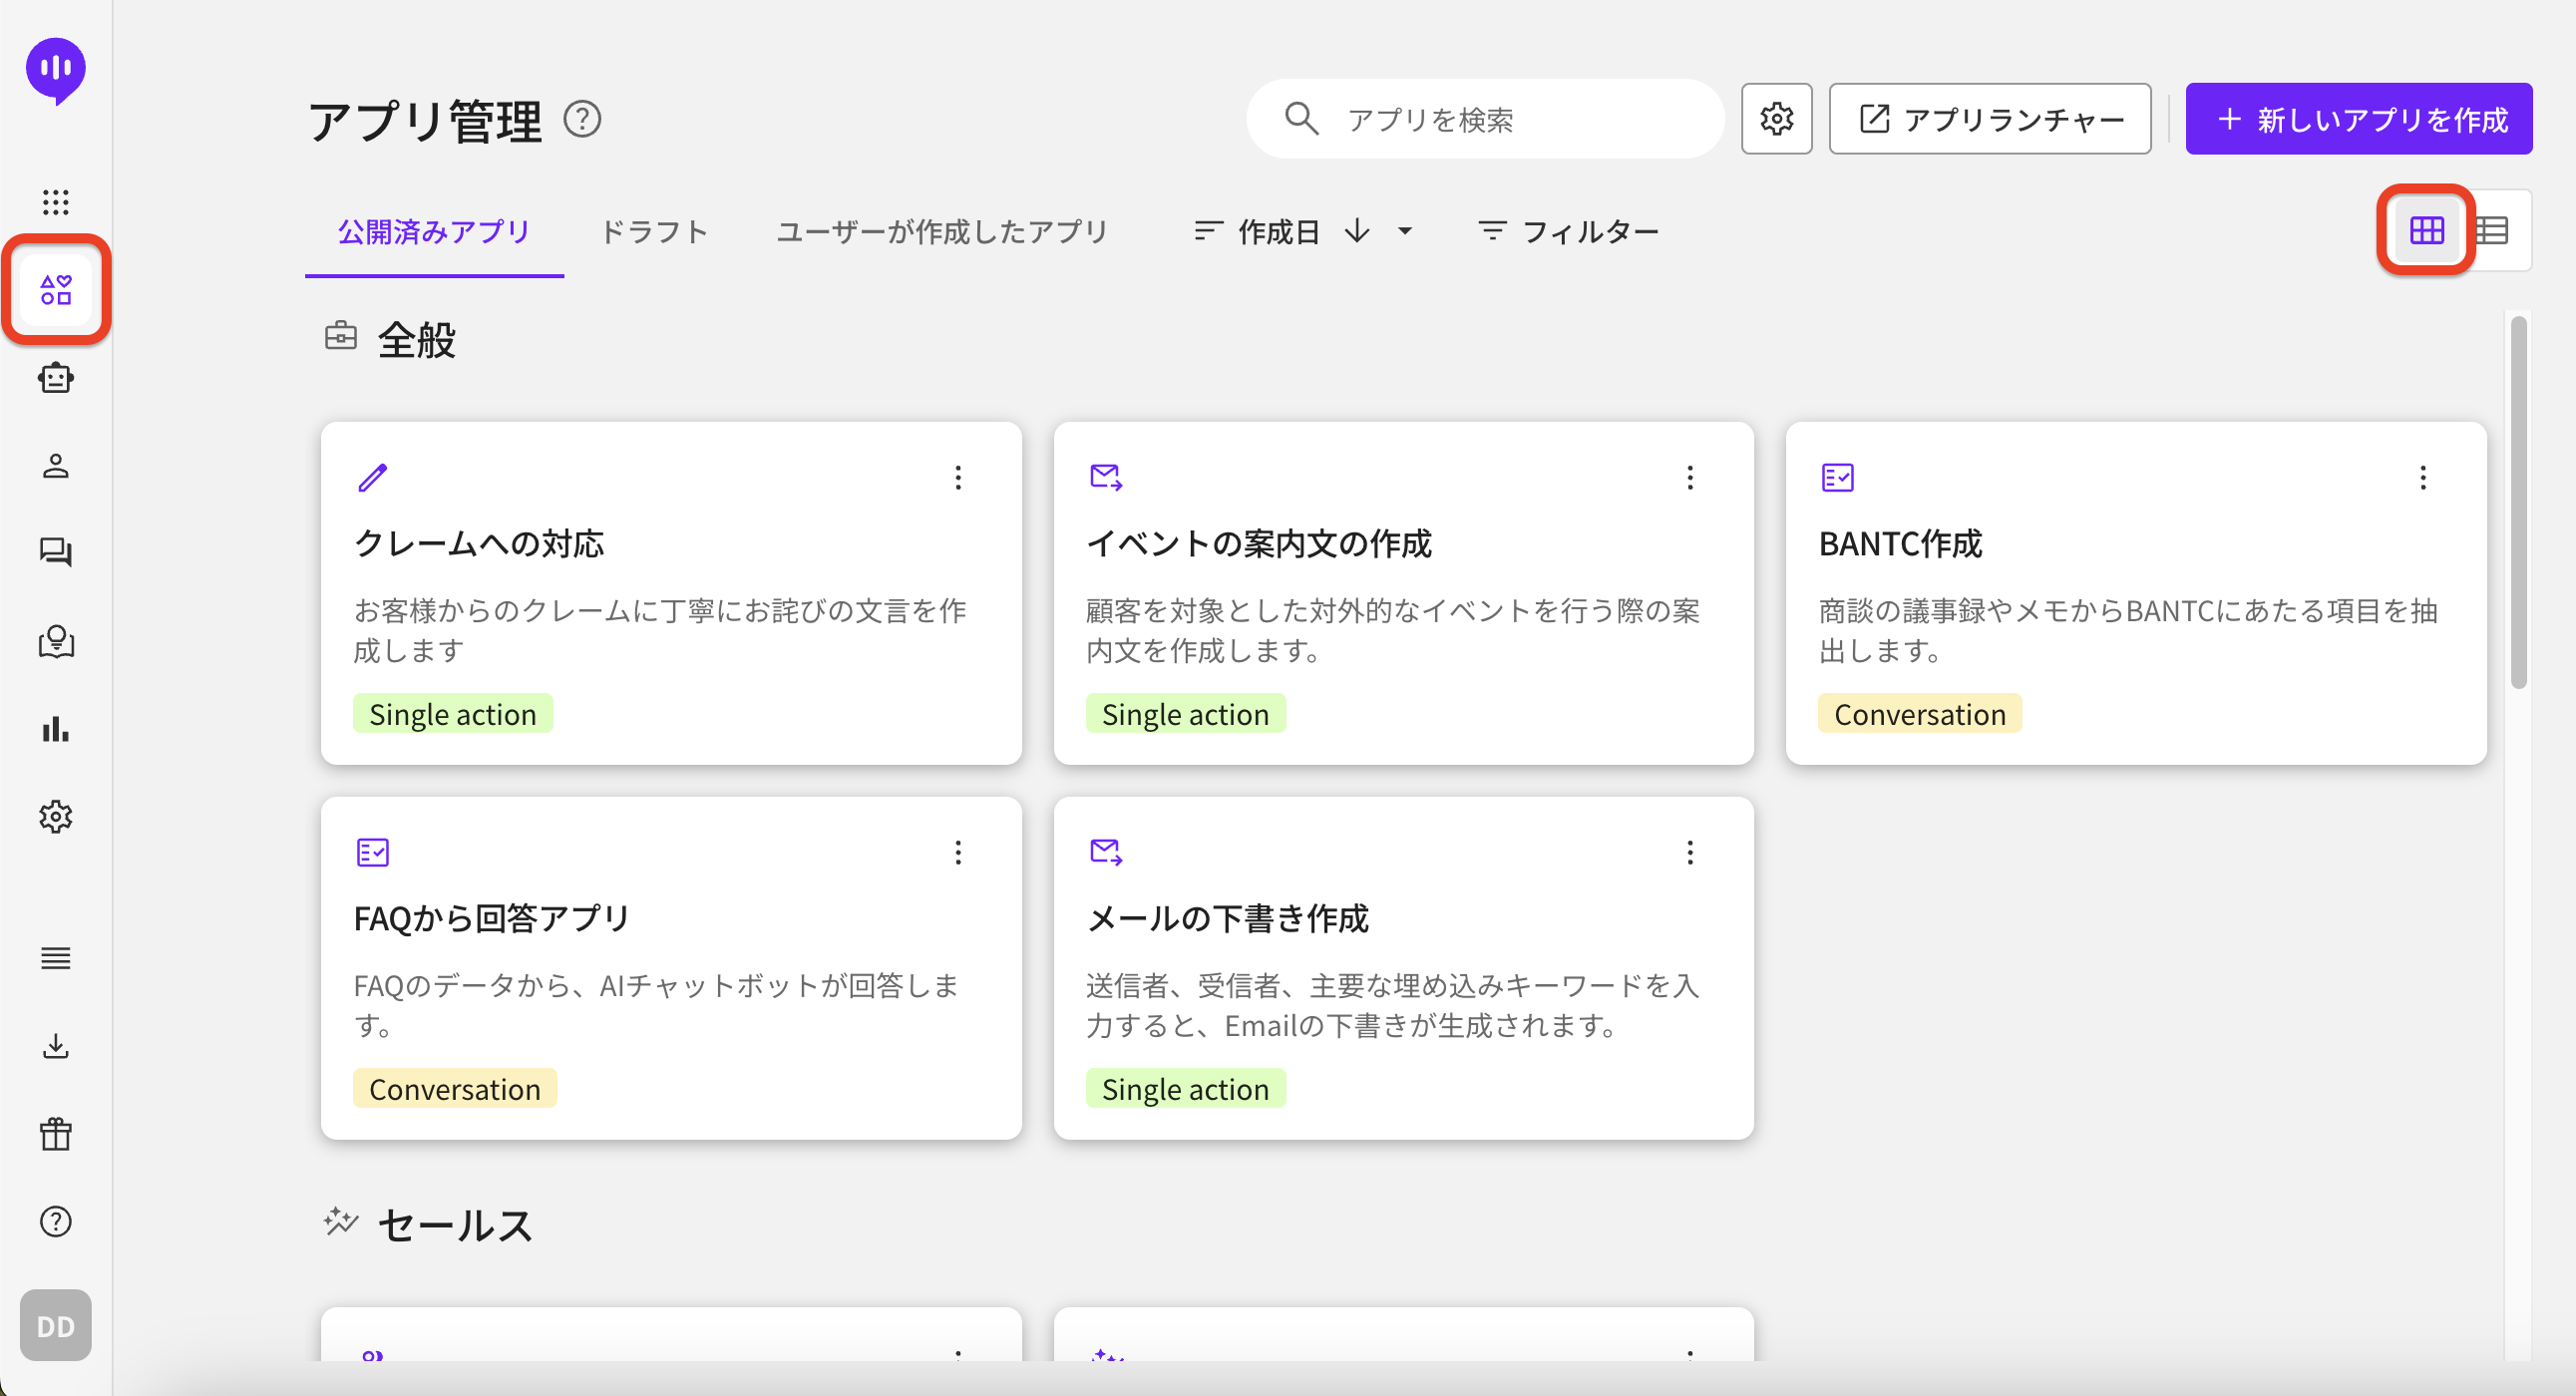2576x1396 pixels.
Task: Open the アプリランチャー button
Action: point(1989,119)
